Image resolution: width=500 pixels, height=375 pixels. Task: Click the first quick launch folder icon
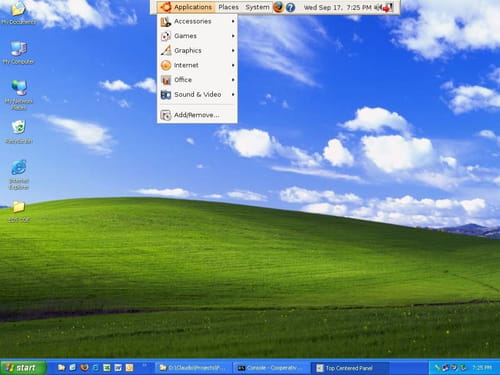pyautogui.click(x=61, y=368)
